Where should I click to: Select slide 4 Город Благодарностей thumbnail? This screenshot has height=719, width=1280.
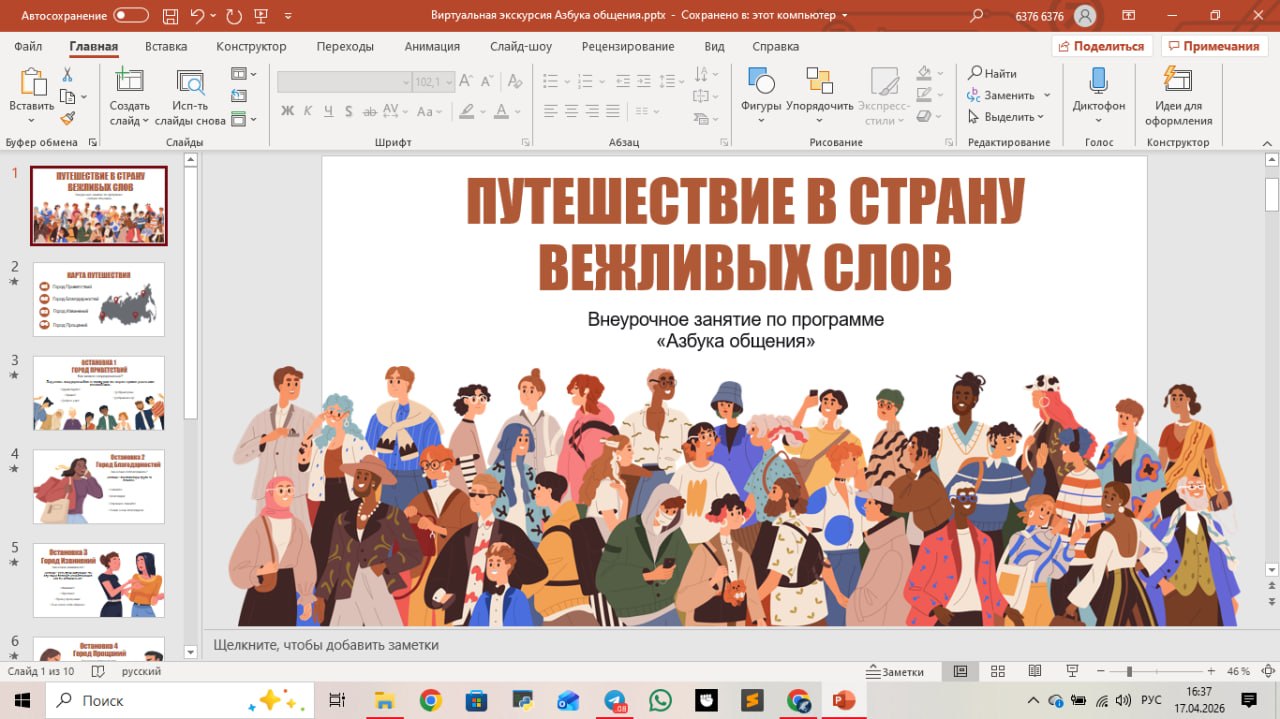99,486
